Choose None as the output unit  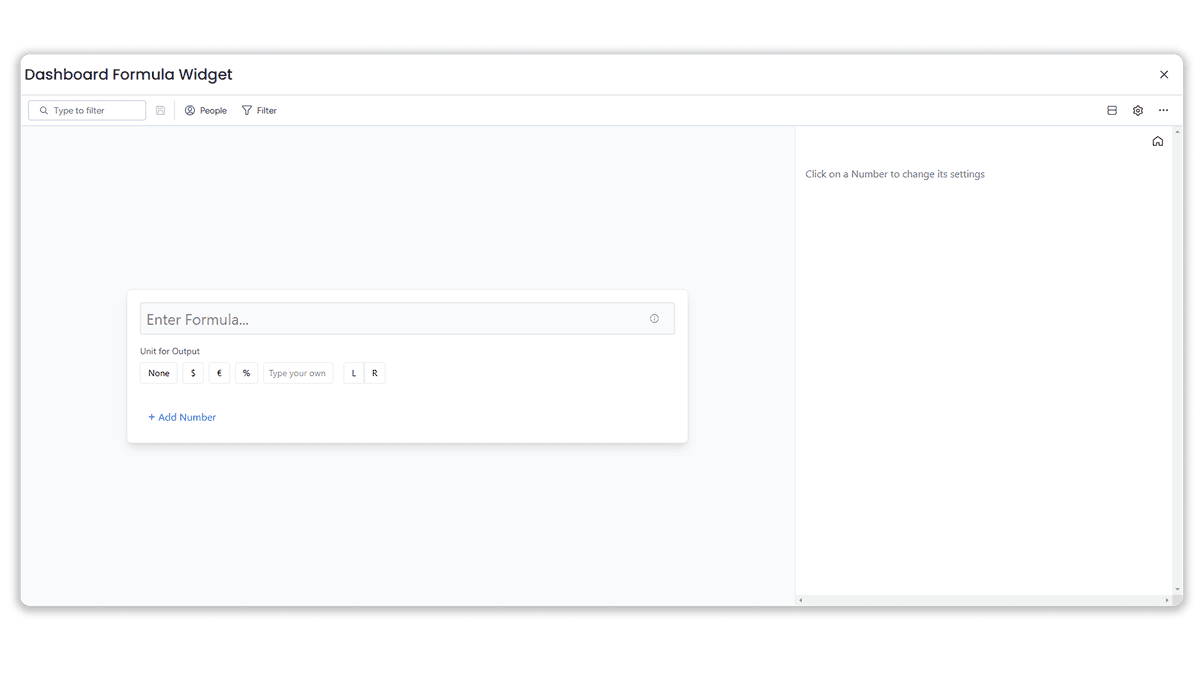coord(158,373)
